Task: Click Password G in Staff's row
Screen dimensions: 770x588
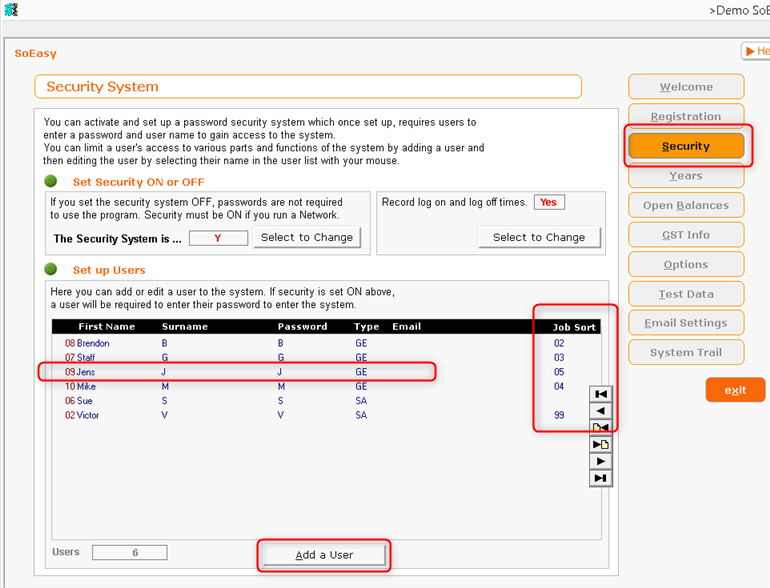Action: [280, 357]
